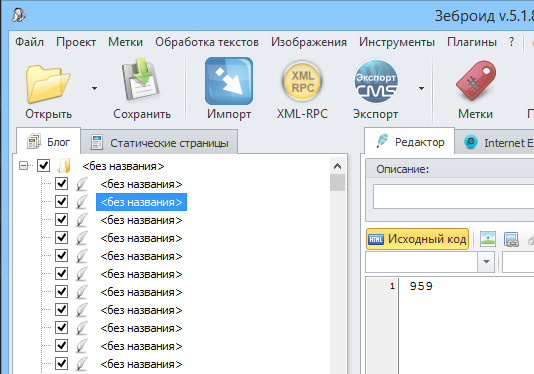Open the Проект menu
This screenshot has width=534, height=374.
pyautogui.click(x=76, y=42)
